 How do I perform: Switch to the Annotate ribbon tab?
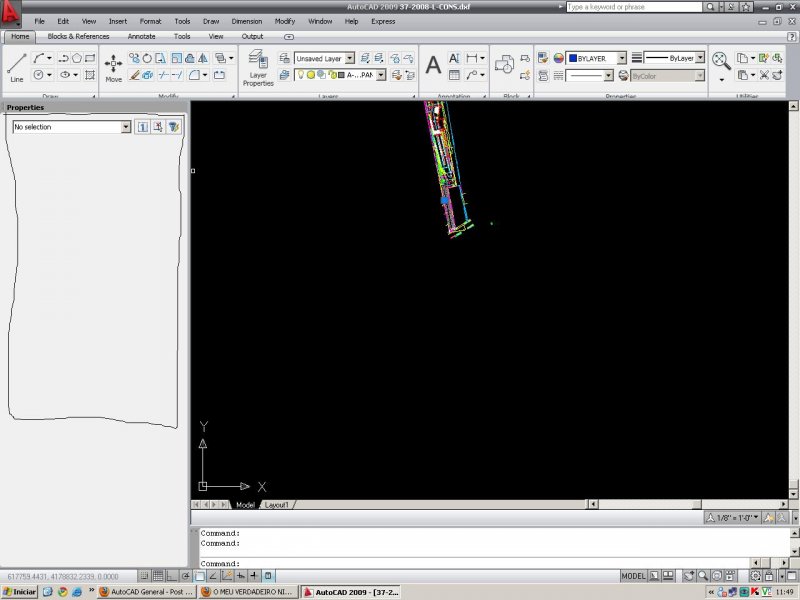tap(141, 36)
